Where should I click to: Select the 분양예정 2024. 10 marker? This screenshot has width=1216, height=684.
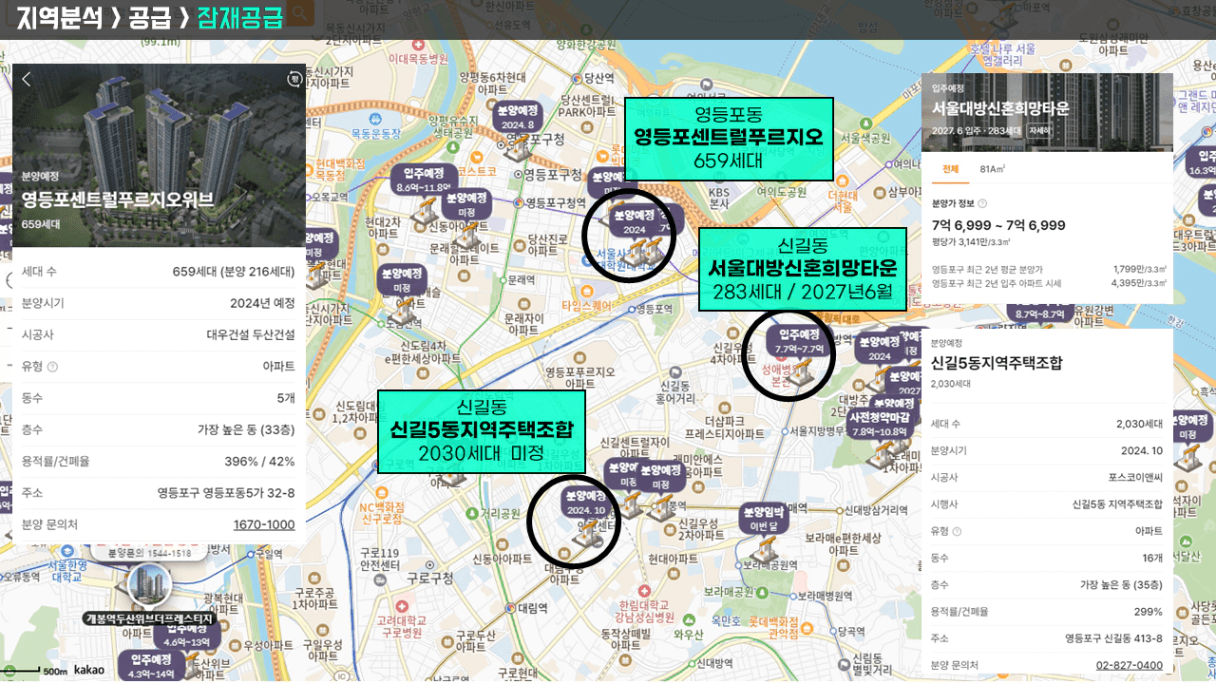coord(586,503)
